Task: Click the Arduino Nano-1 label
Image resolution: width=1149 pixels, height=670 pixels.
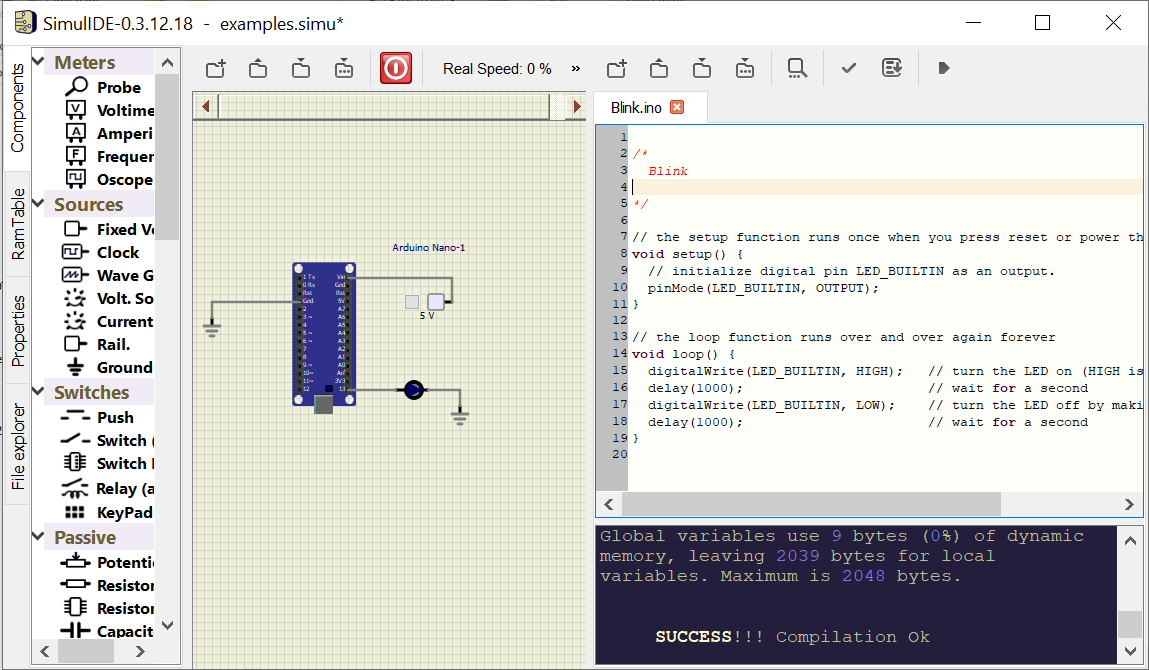Action: tap(429, 248)
